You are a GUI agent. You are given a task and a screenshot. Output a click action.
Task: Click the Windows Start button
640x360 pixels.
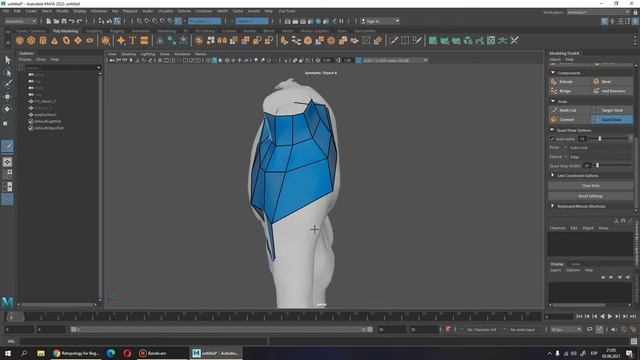8,353
